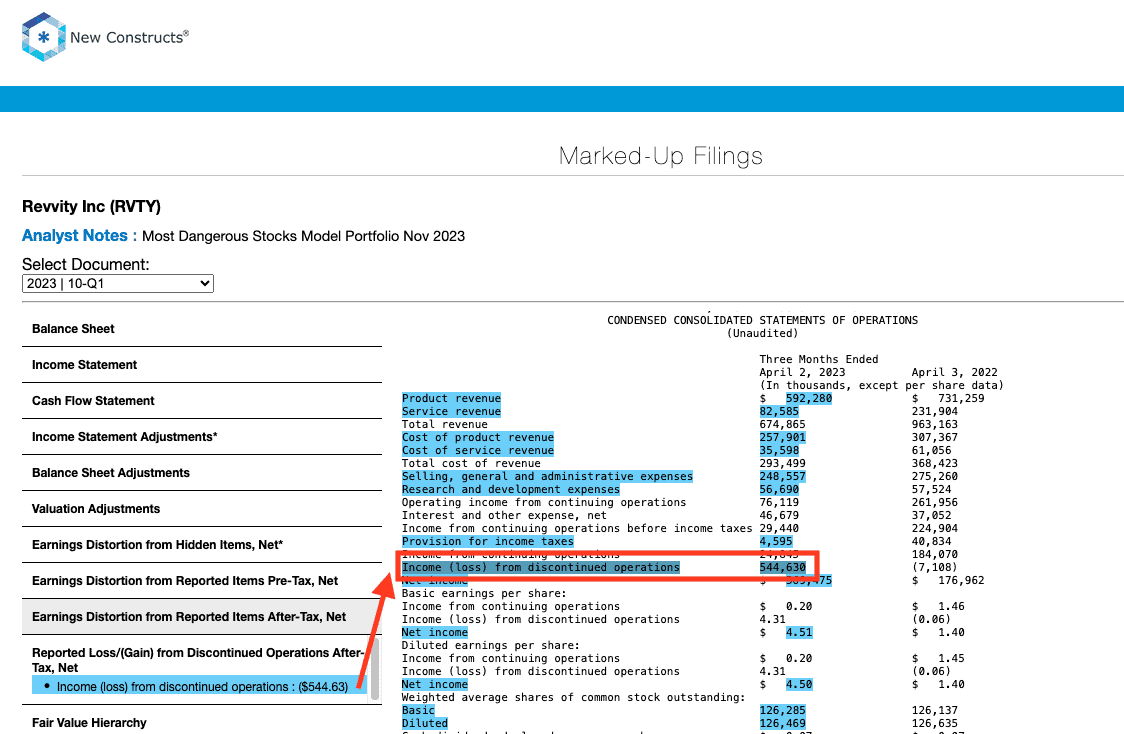This screenshot has width=1124, height=734.
Task: Select the Balance Sheet section
Action: (201, 328)
